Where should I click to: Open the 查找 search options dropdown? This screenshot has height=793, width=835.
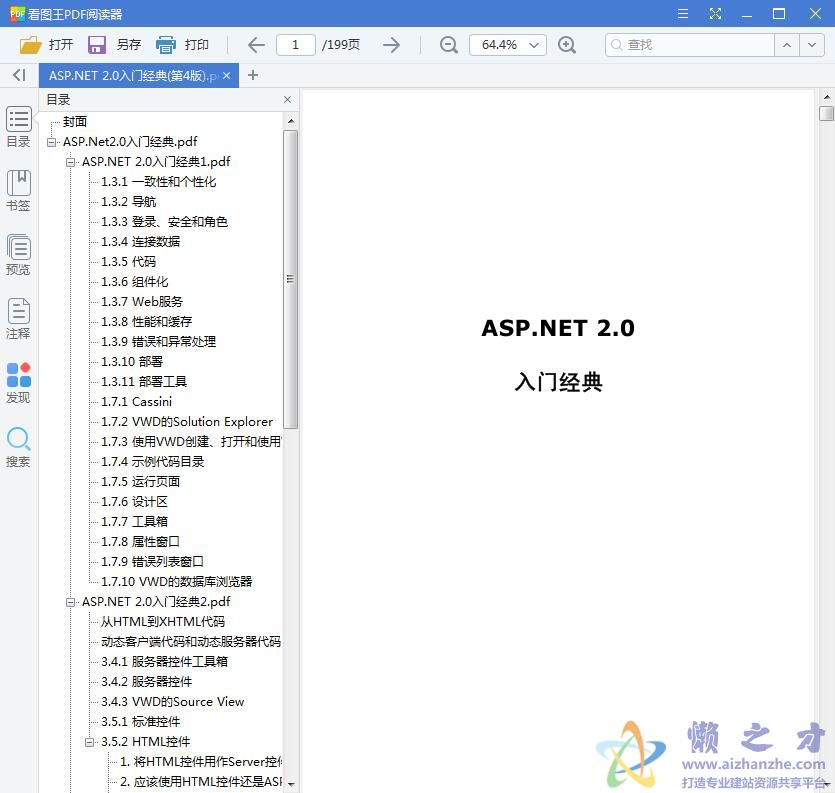[813, 45]
